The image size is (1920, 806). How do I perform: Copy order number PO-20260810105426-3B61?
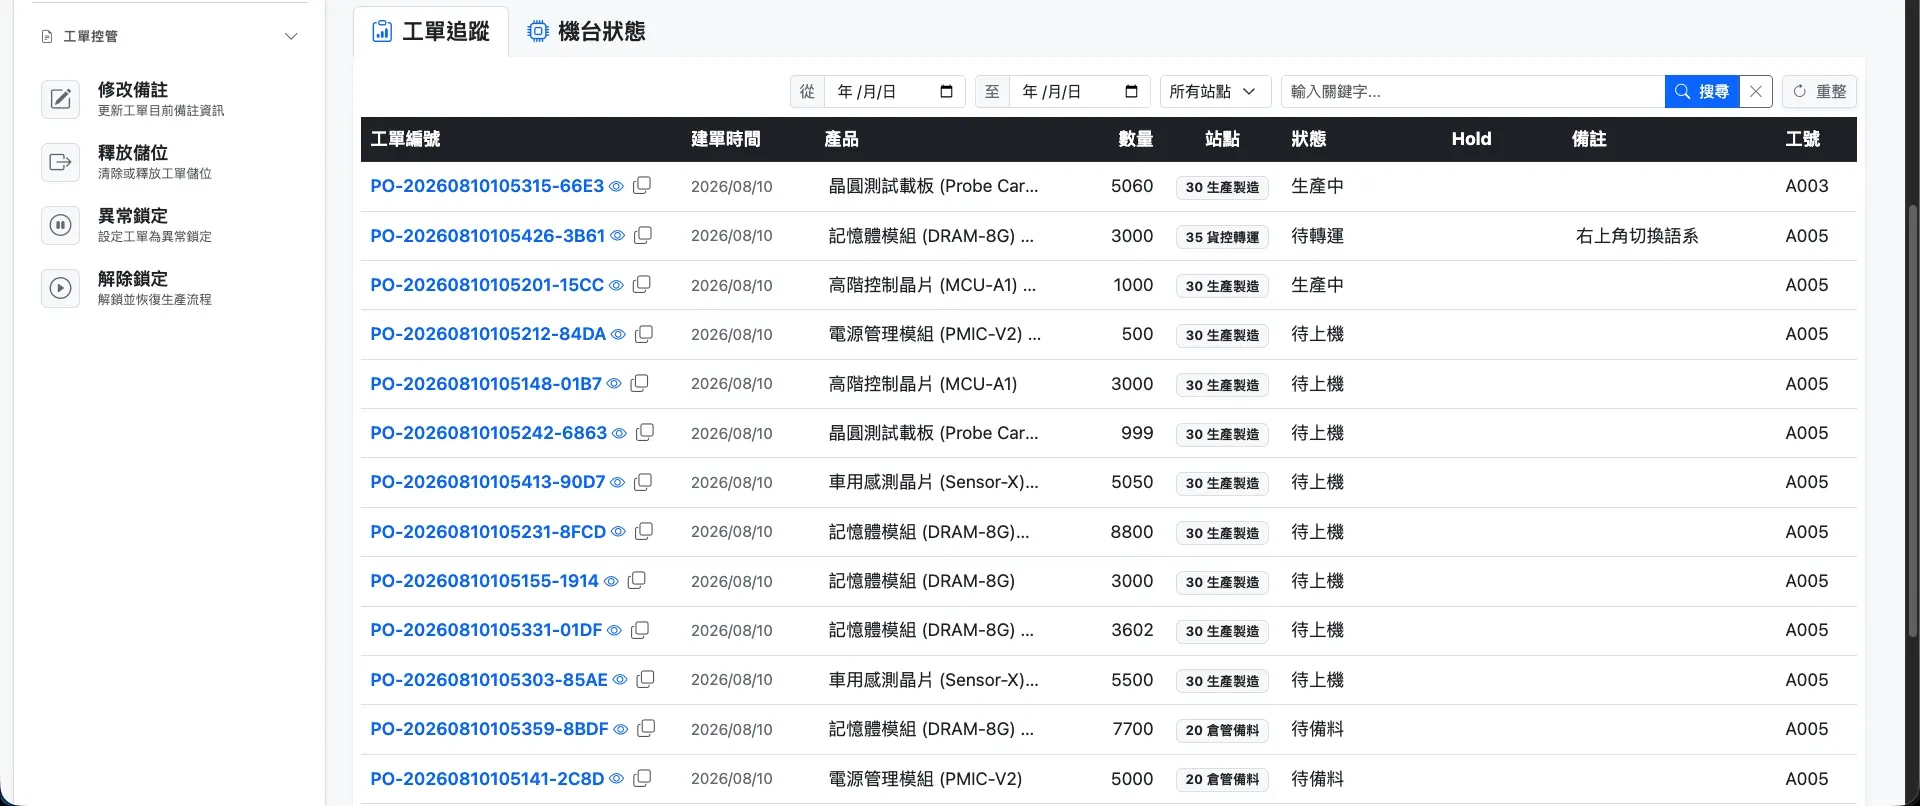tap(643, 235)
